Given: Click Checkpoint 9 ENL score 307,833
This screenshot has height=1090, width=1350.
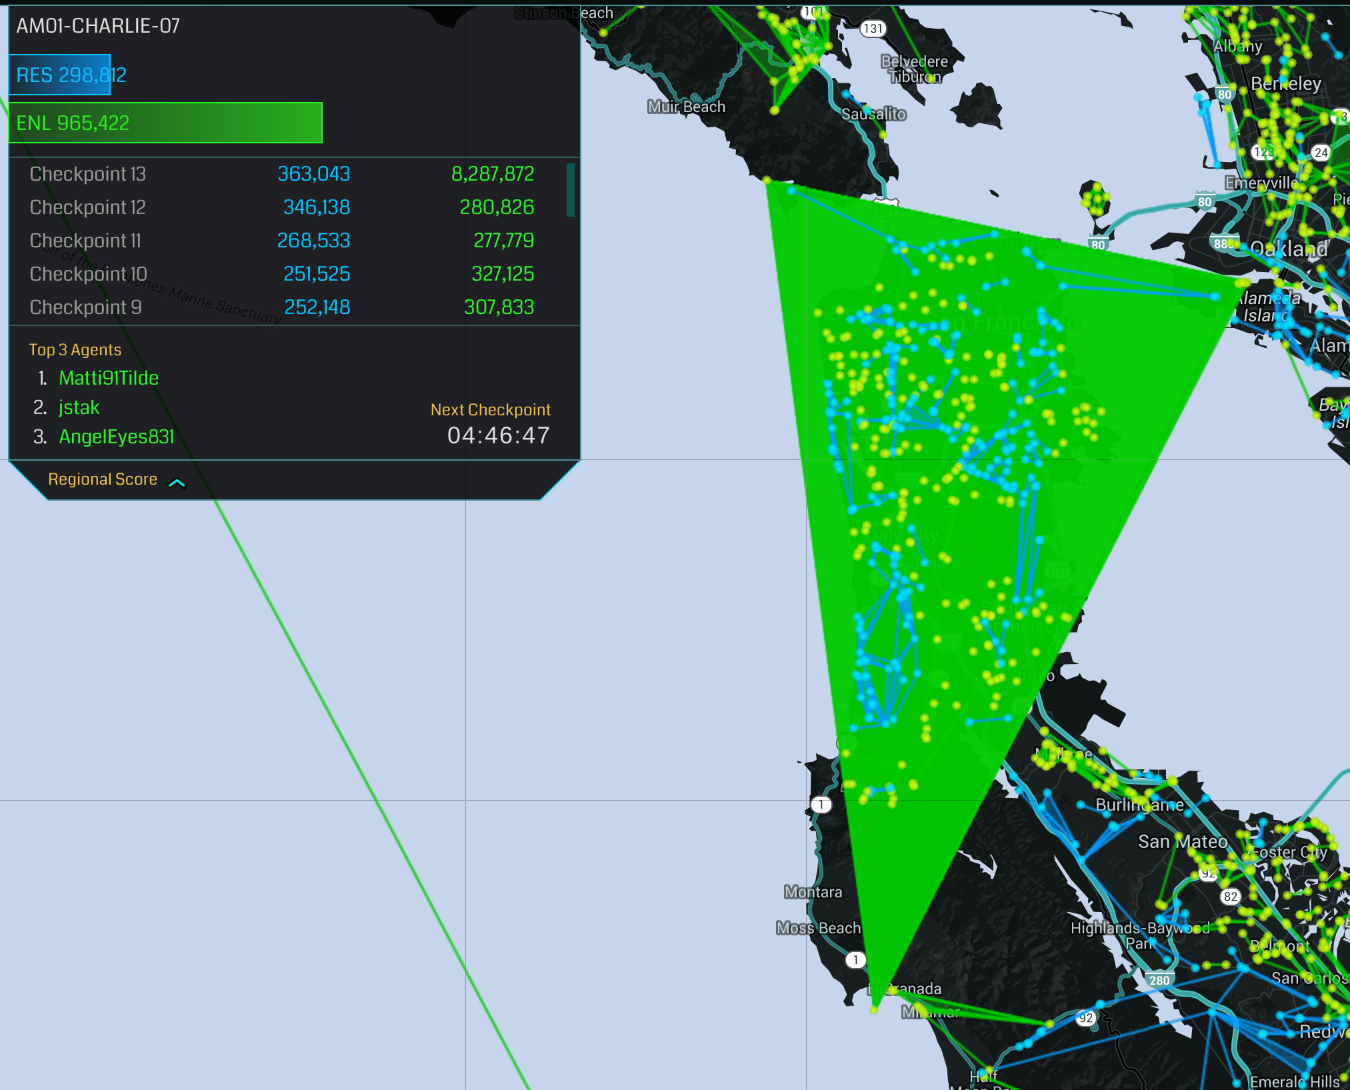Looking at the screenshot, I should click(x=499, y=307).
